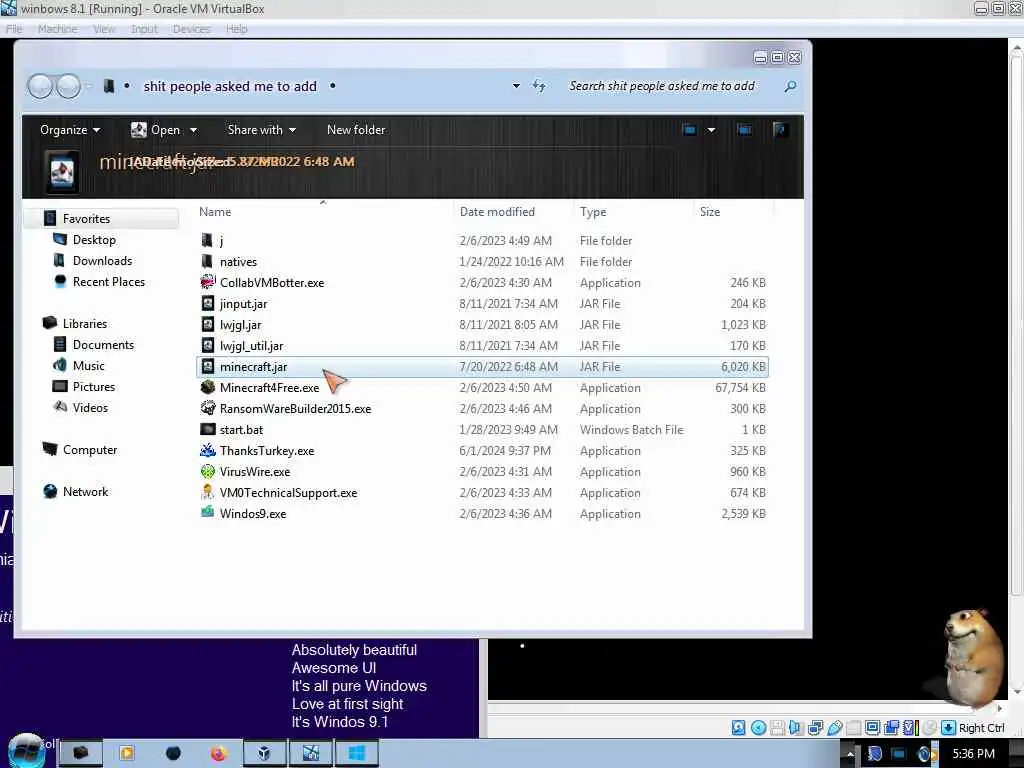This screenshot has height=768, width=1024.
Task: Select the start.bat file icon
Action: click(x=208, y=429)
